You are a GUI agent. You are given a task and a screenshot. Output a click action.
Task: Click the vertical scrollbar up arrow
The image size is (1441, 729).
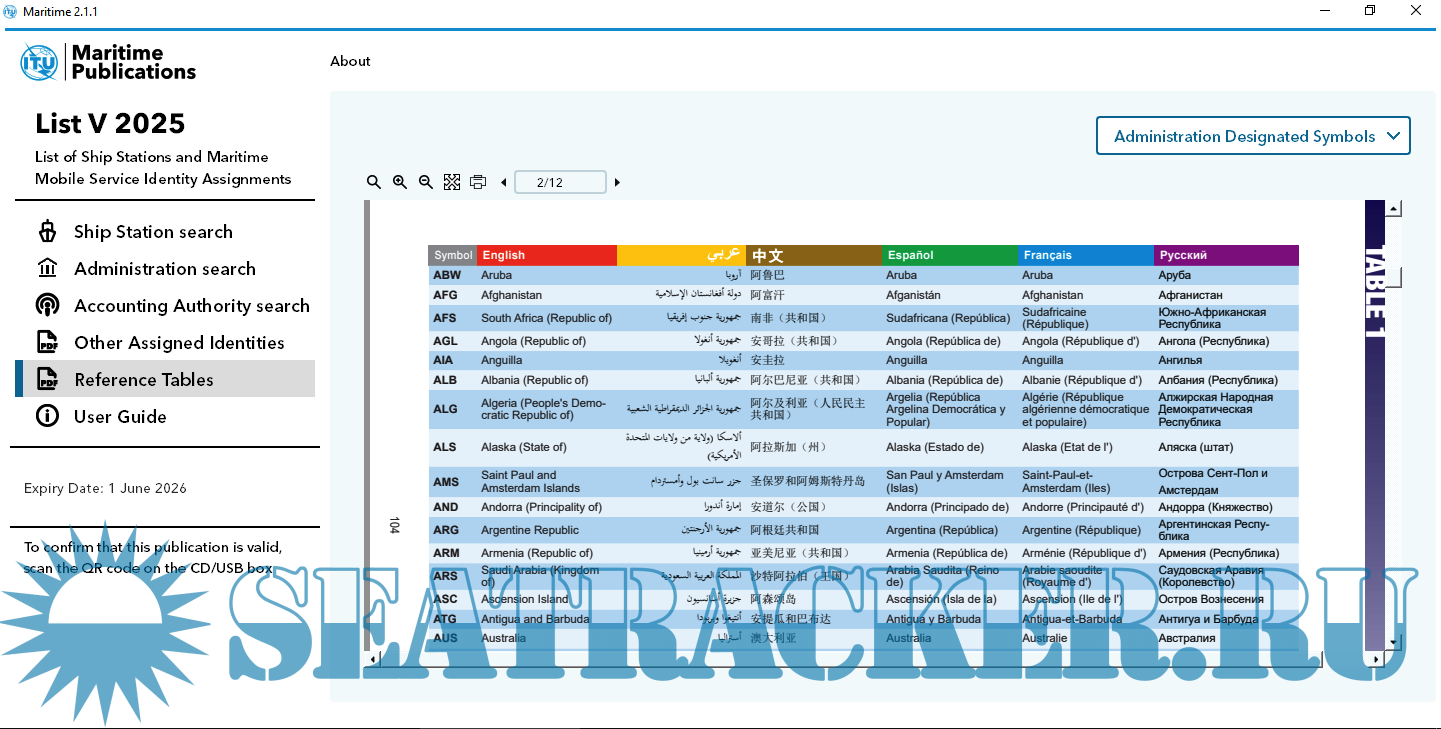1393,209
